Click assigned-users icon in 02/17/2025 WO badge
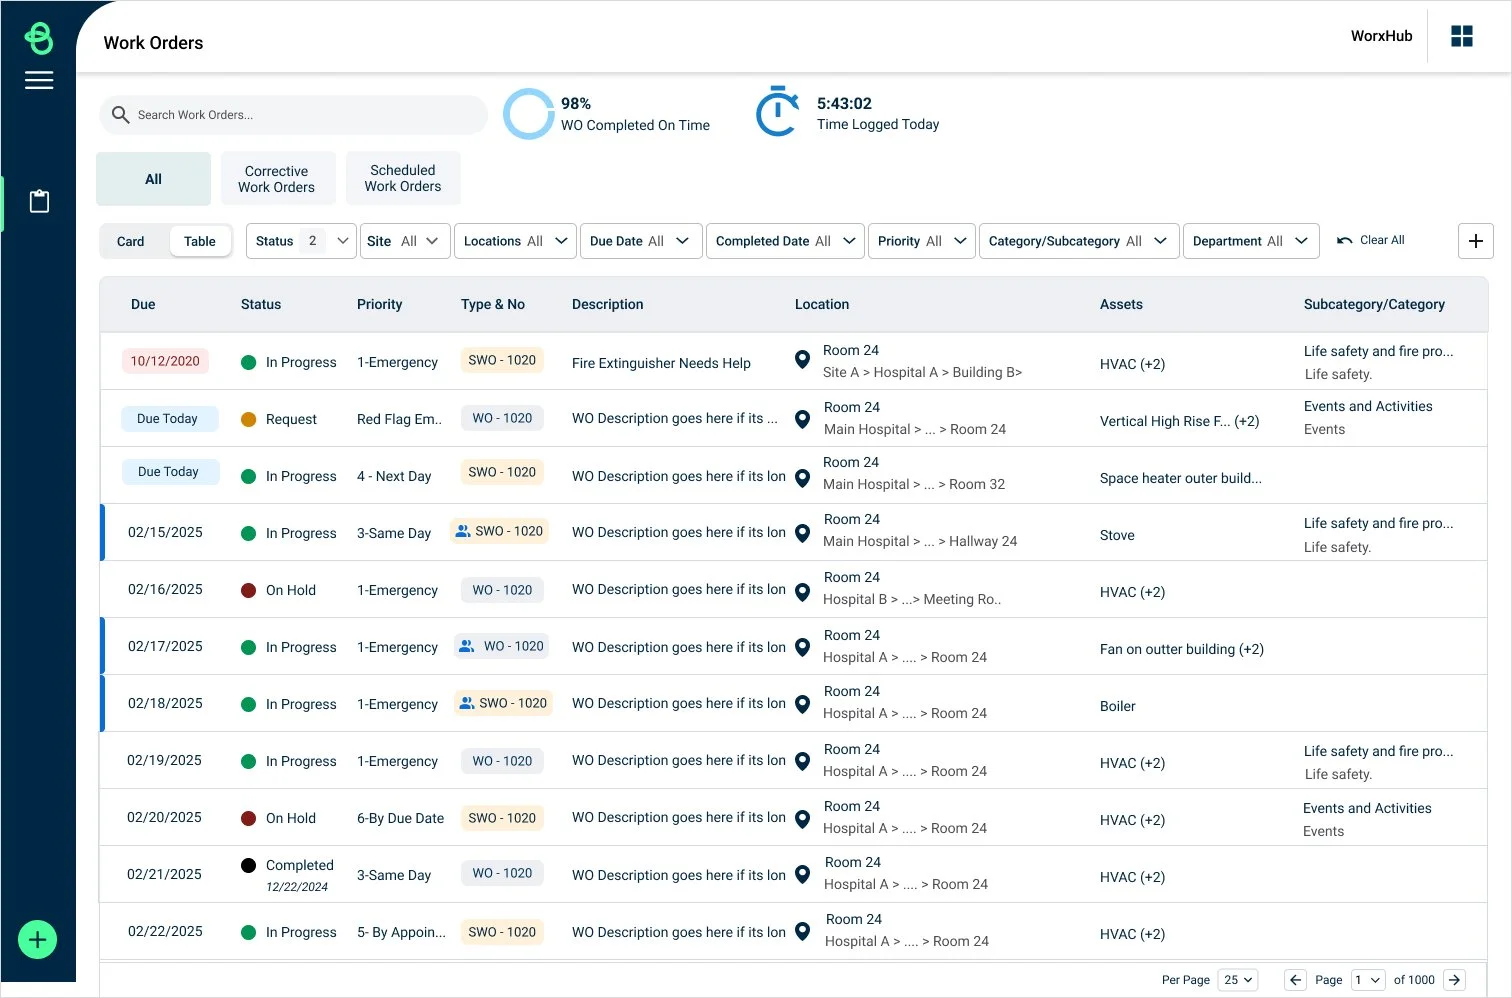This screenshot has width=1512, height=998. pos(466,646)
